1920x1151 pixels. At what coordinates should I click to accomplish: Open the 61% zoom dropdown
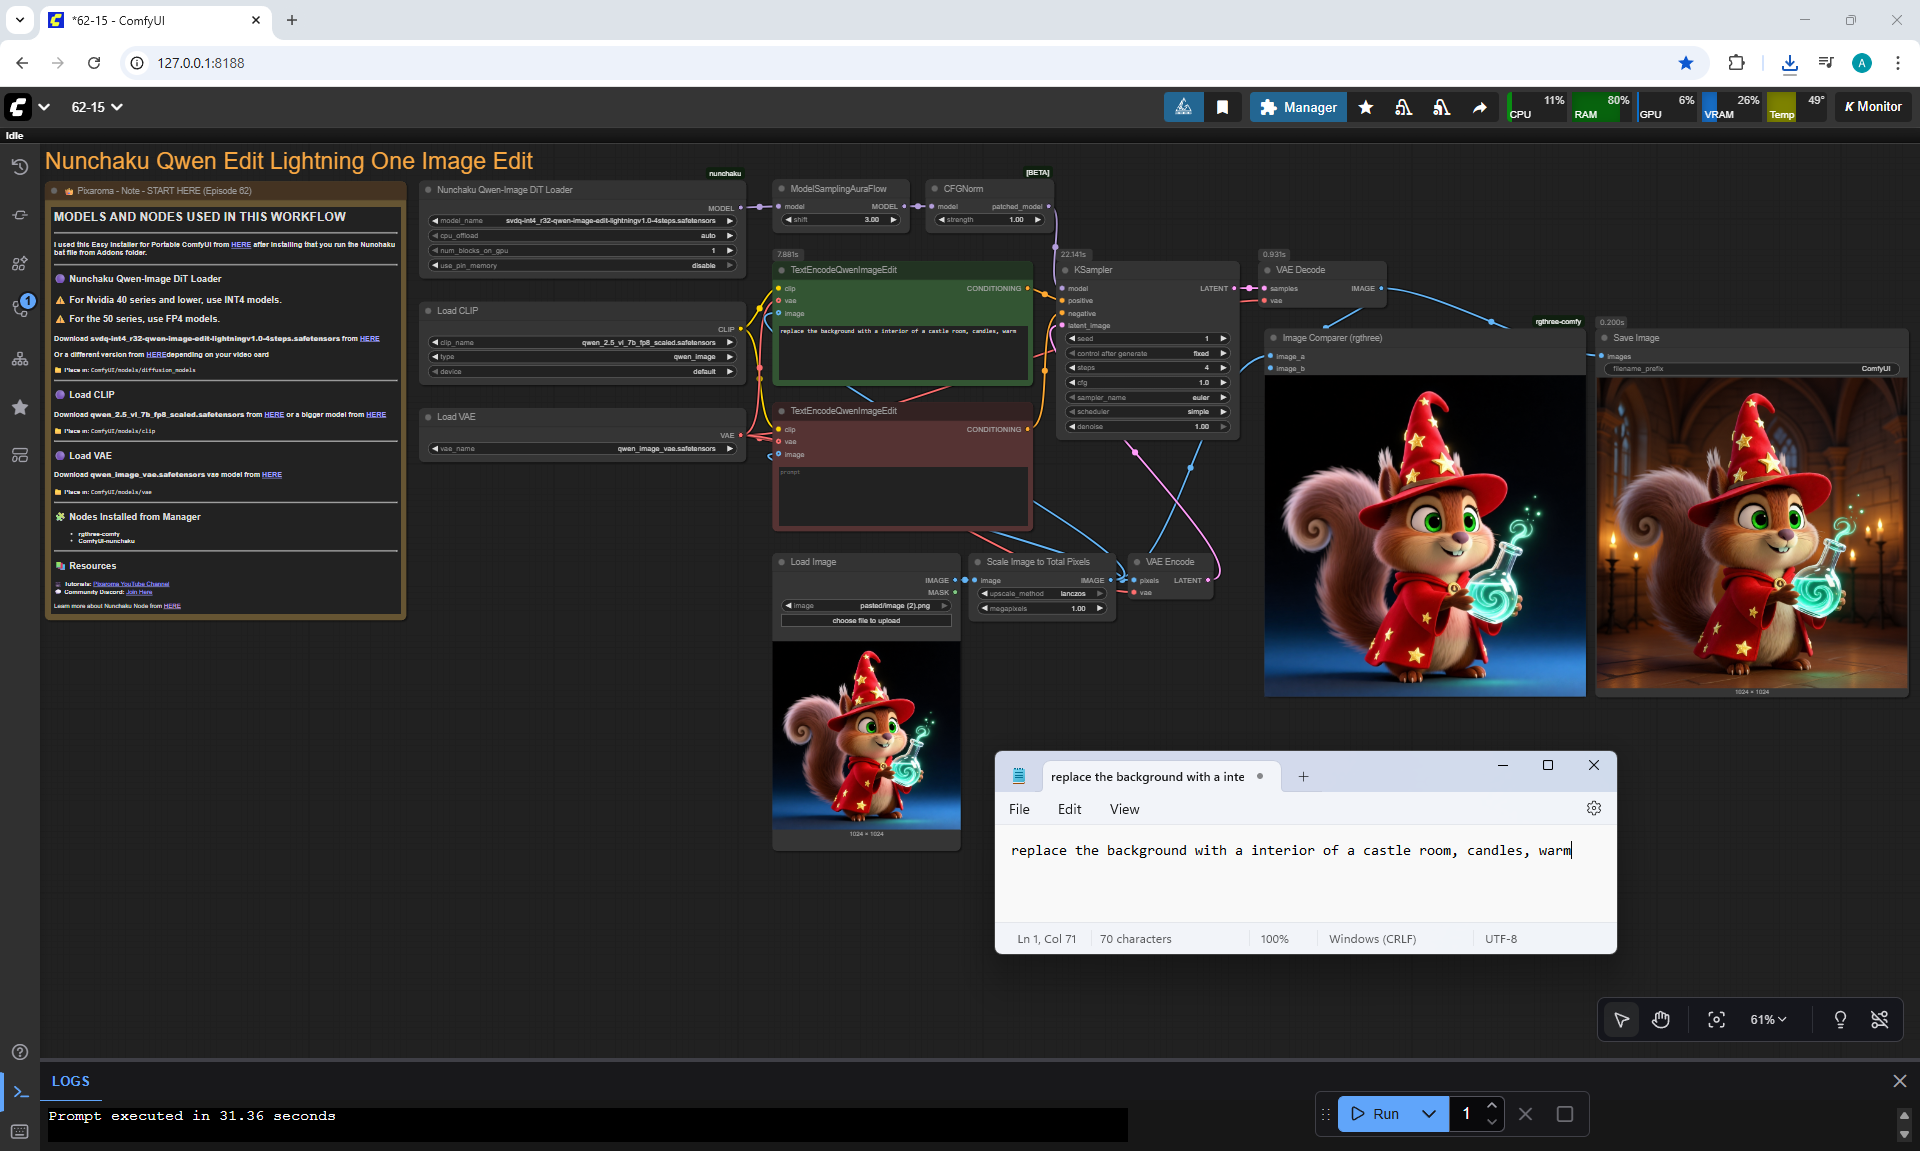coord(1768,1019)
